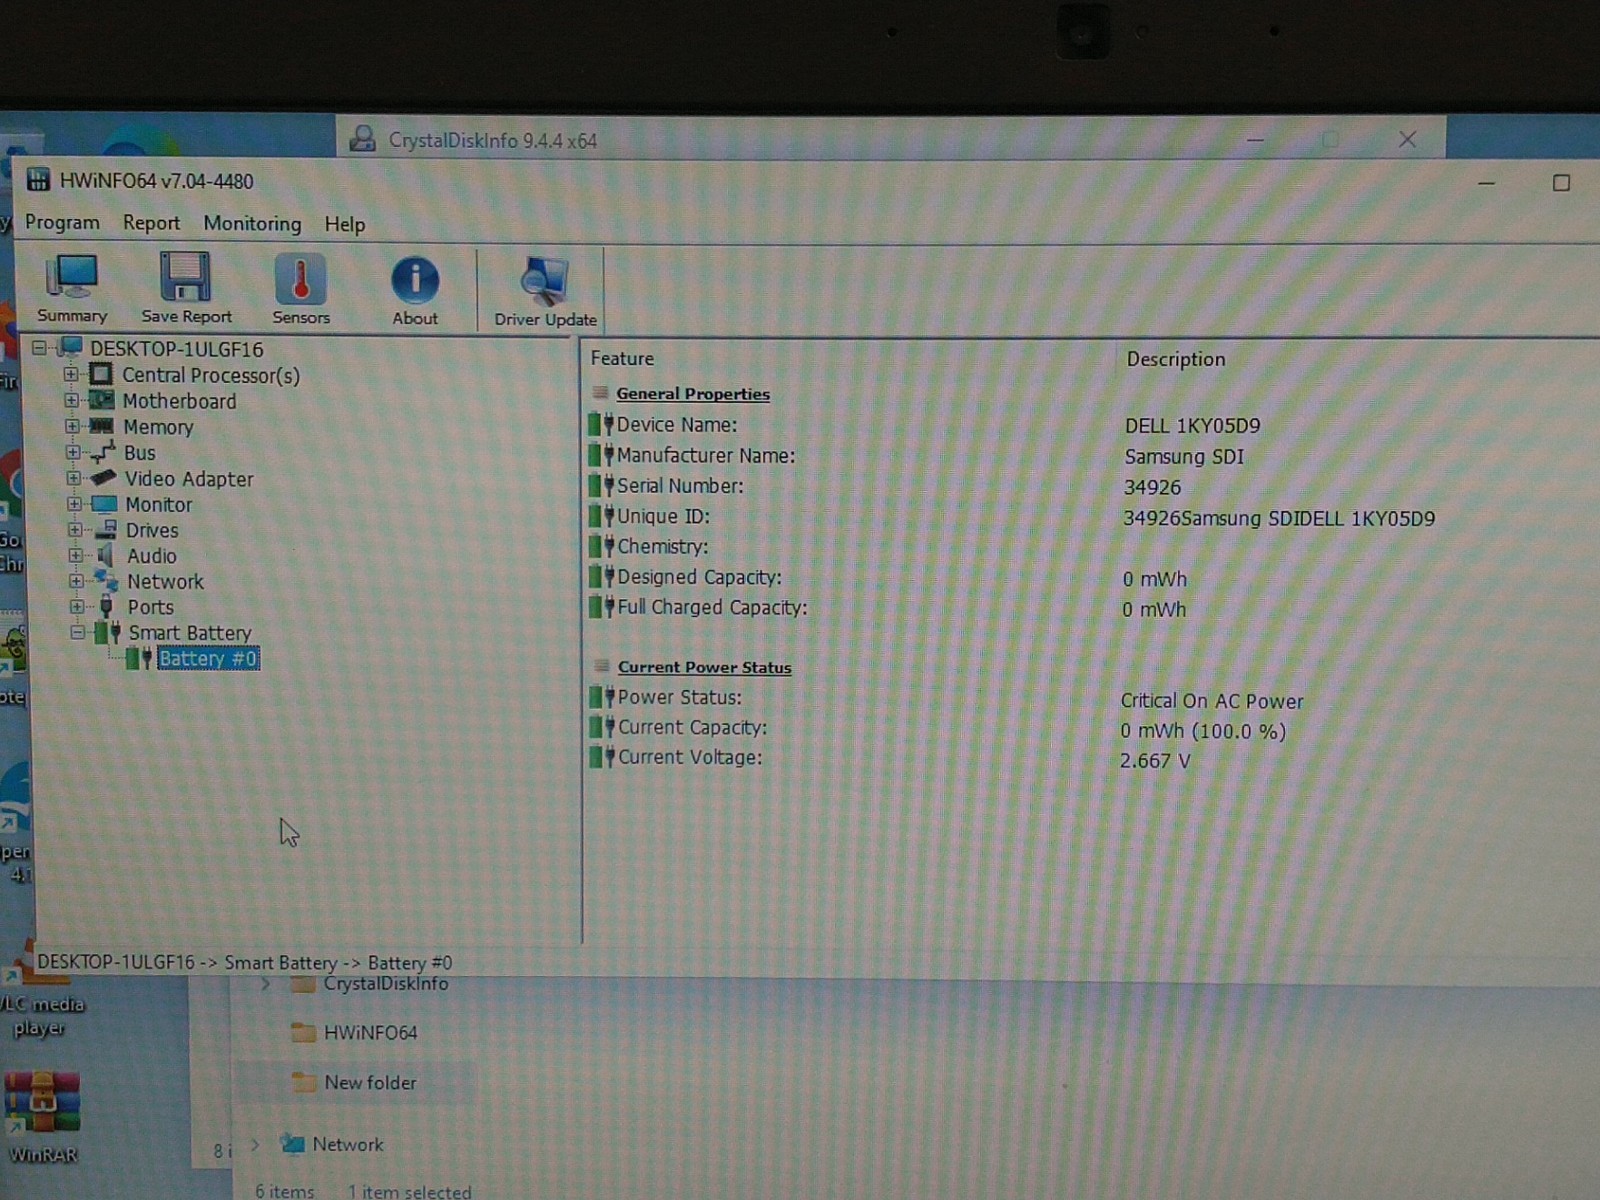Screen dimensions: 1600x1200
Task: Open the Report menu
Action: (151, 223)
